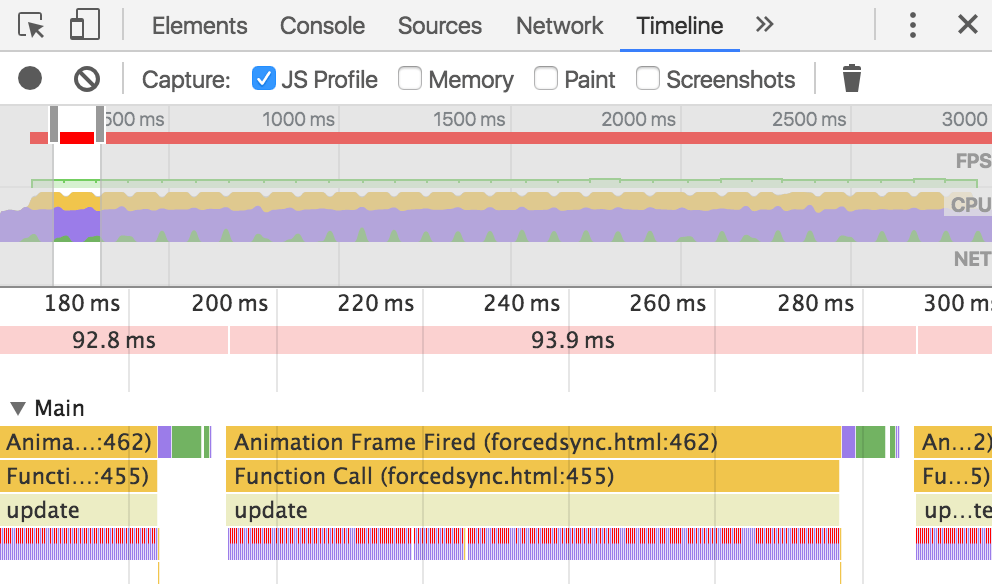Screen dimensions: 992x584
Task: Open the three-dot DevTools menu
Action: coord(912,25)
